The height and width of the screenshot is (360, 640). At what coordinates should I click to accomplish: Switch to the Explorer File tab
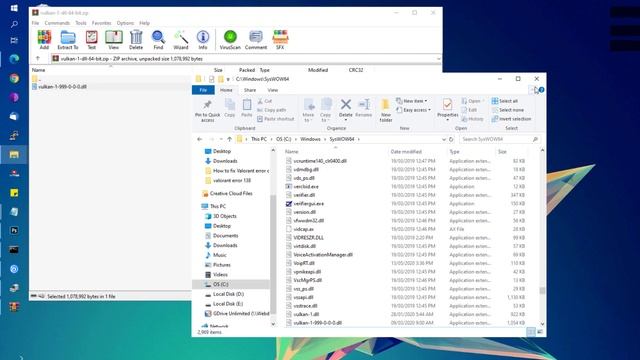click(203, 90)
